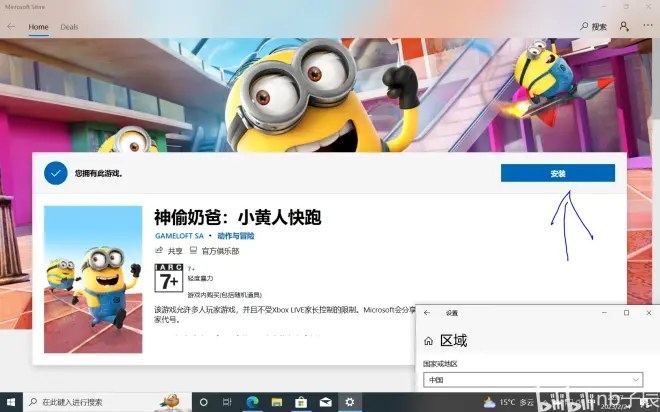Screen dimensions: 660x412
Task: Open the Store 搜索 search icon
Action: (593, 27)
